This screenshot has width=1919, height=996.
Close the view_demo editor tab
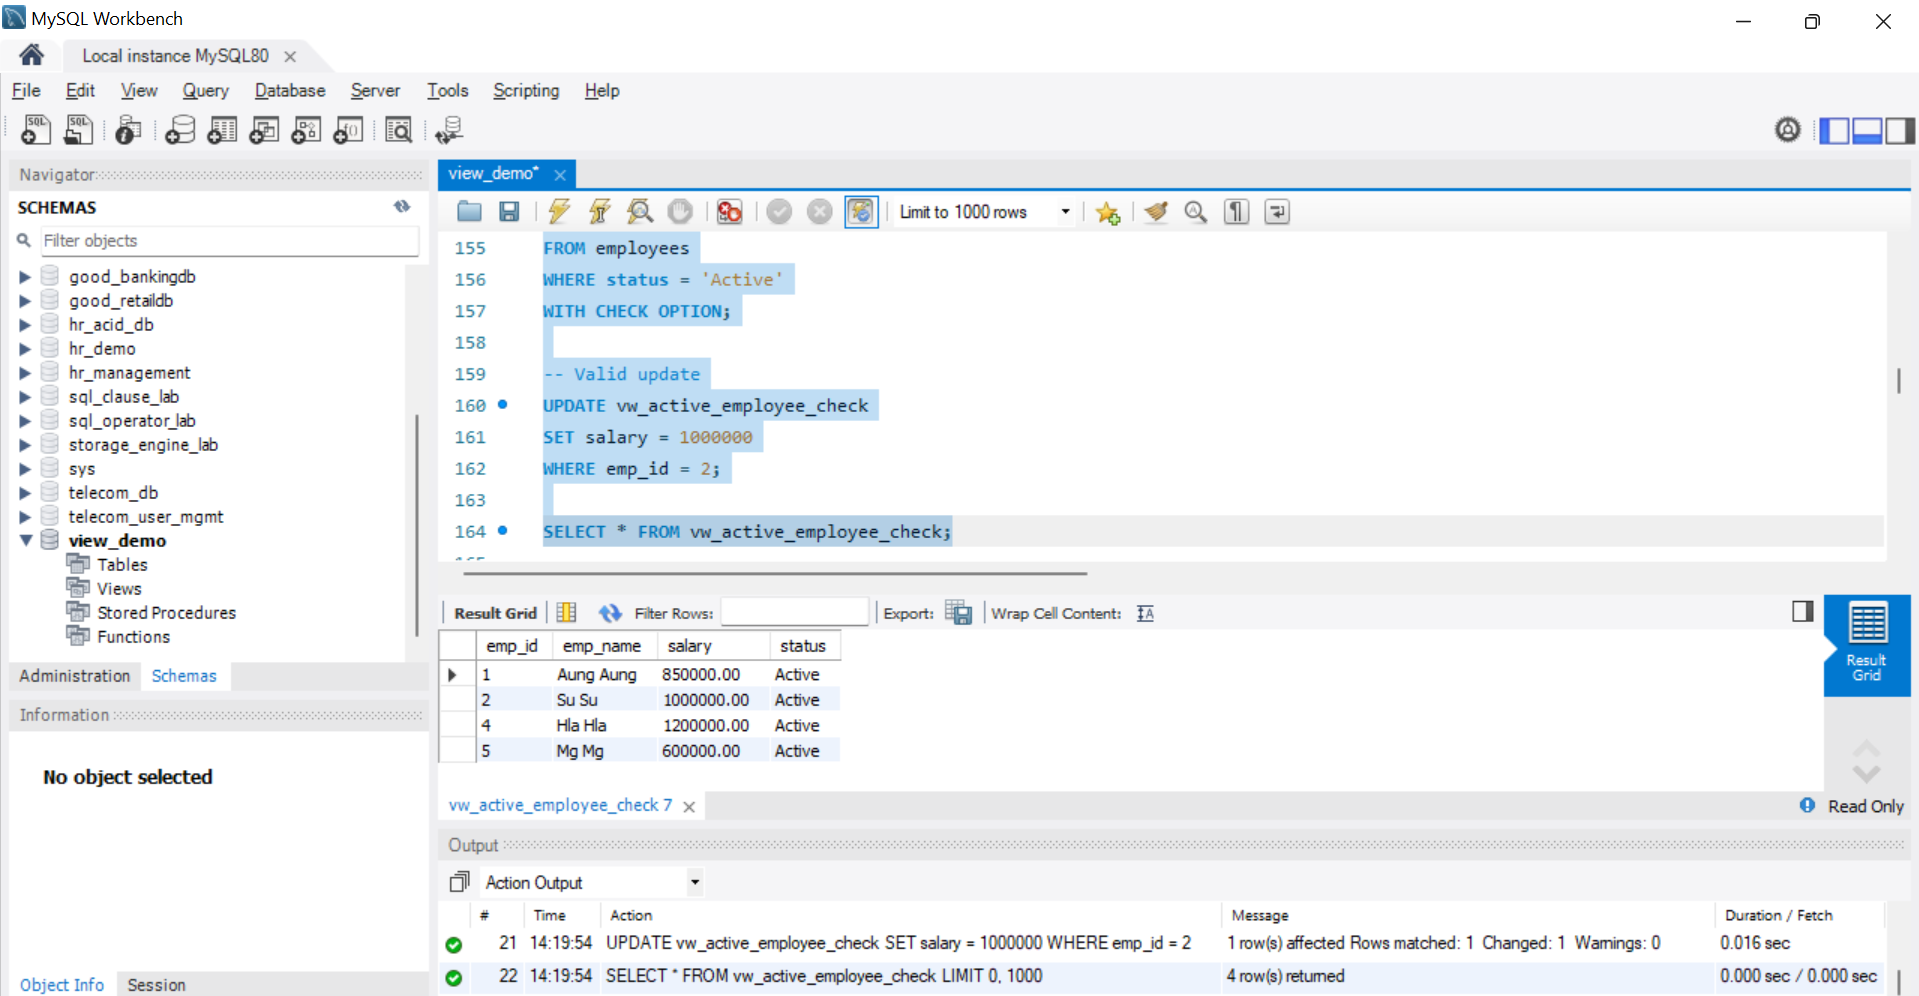(x=560, y=175)
